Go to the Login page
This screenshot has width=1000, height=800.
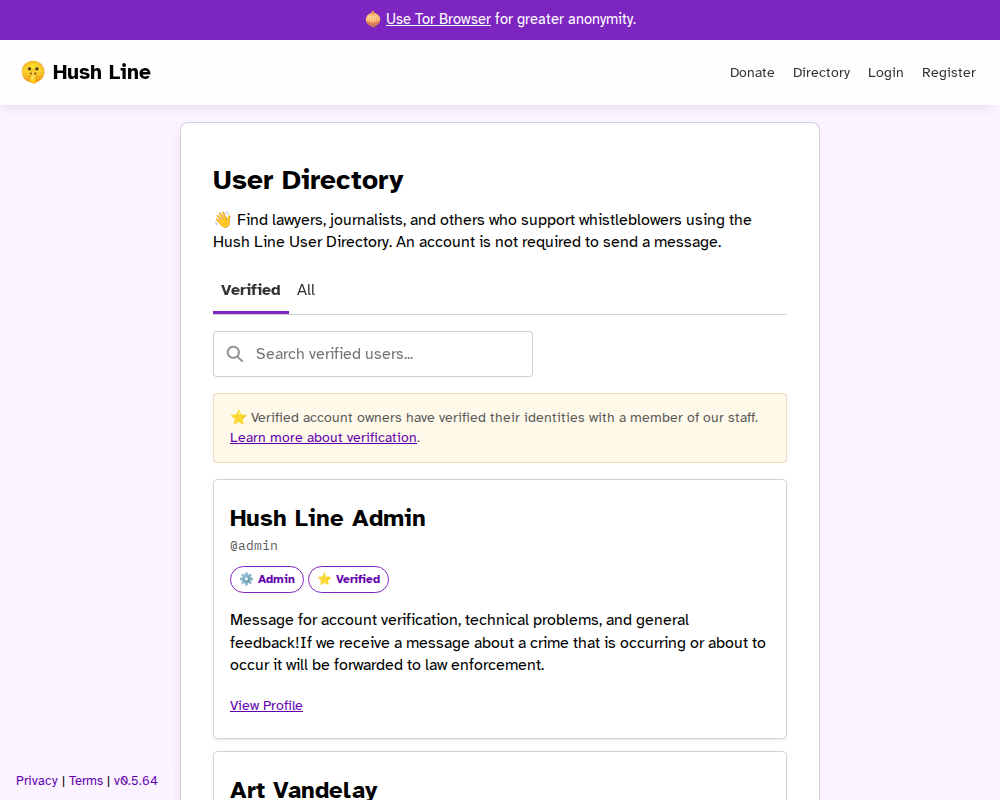coord(885,72)
